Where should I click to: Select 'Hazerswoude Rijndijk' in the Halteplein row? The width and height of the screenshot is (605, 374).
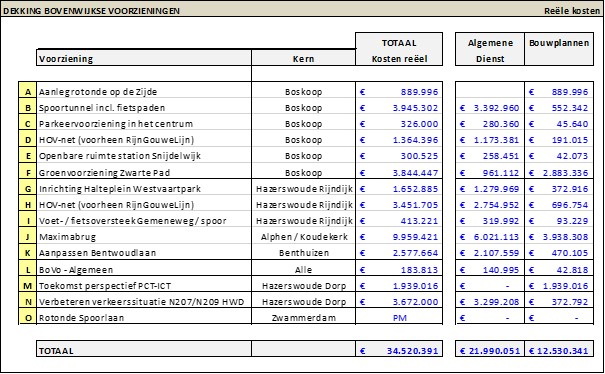tap(304, 189)
